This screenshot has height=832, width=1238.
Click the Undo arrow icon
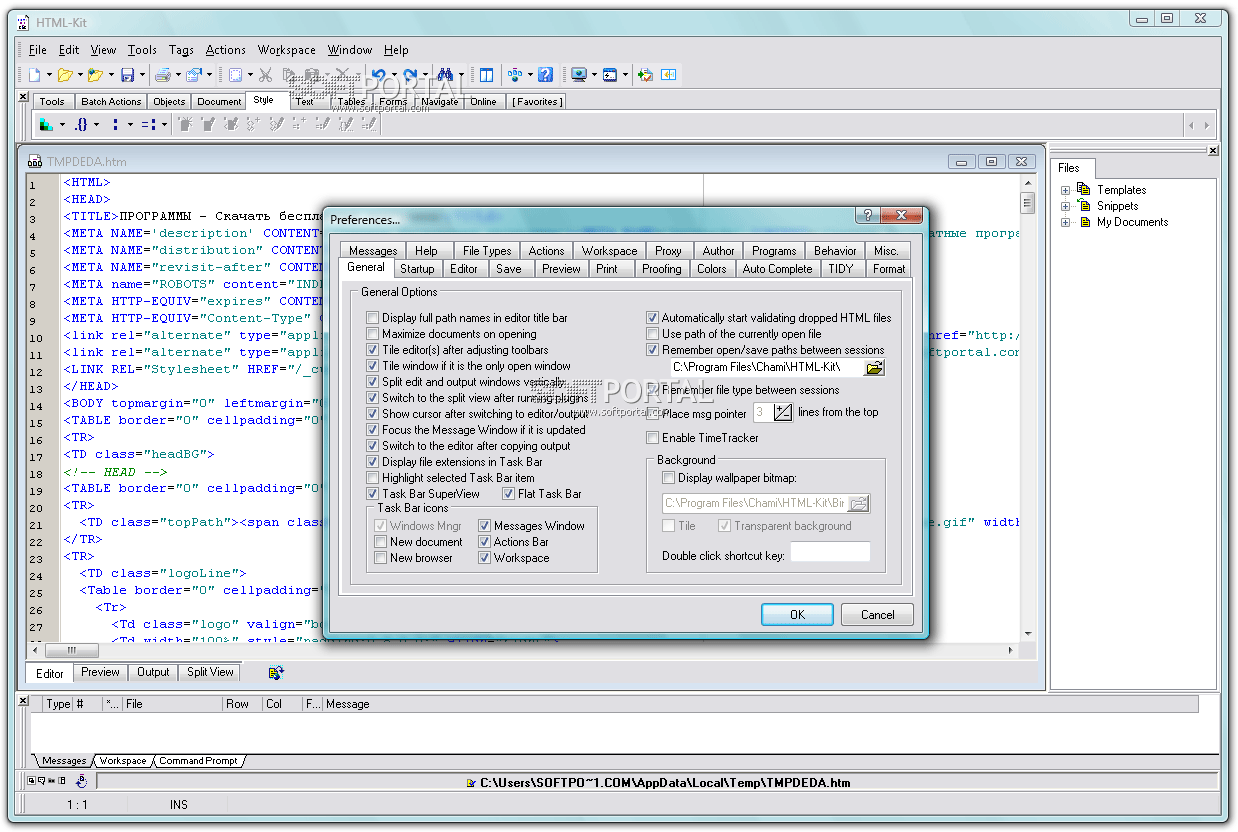pos(378,75)
